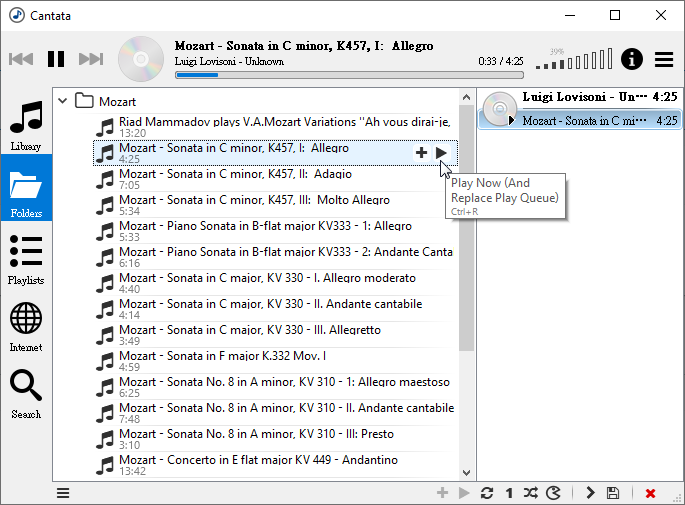Select Sonata in F major K.332 Mov. I
Screen dimensions: 685x505
275,361
